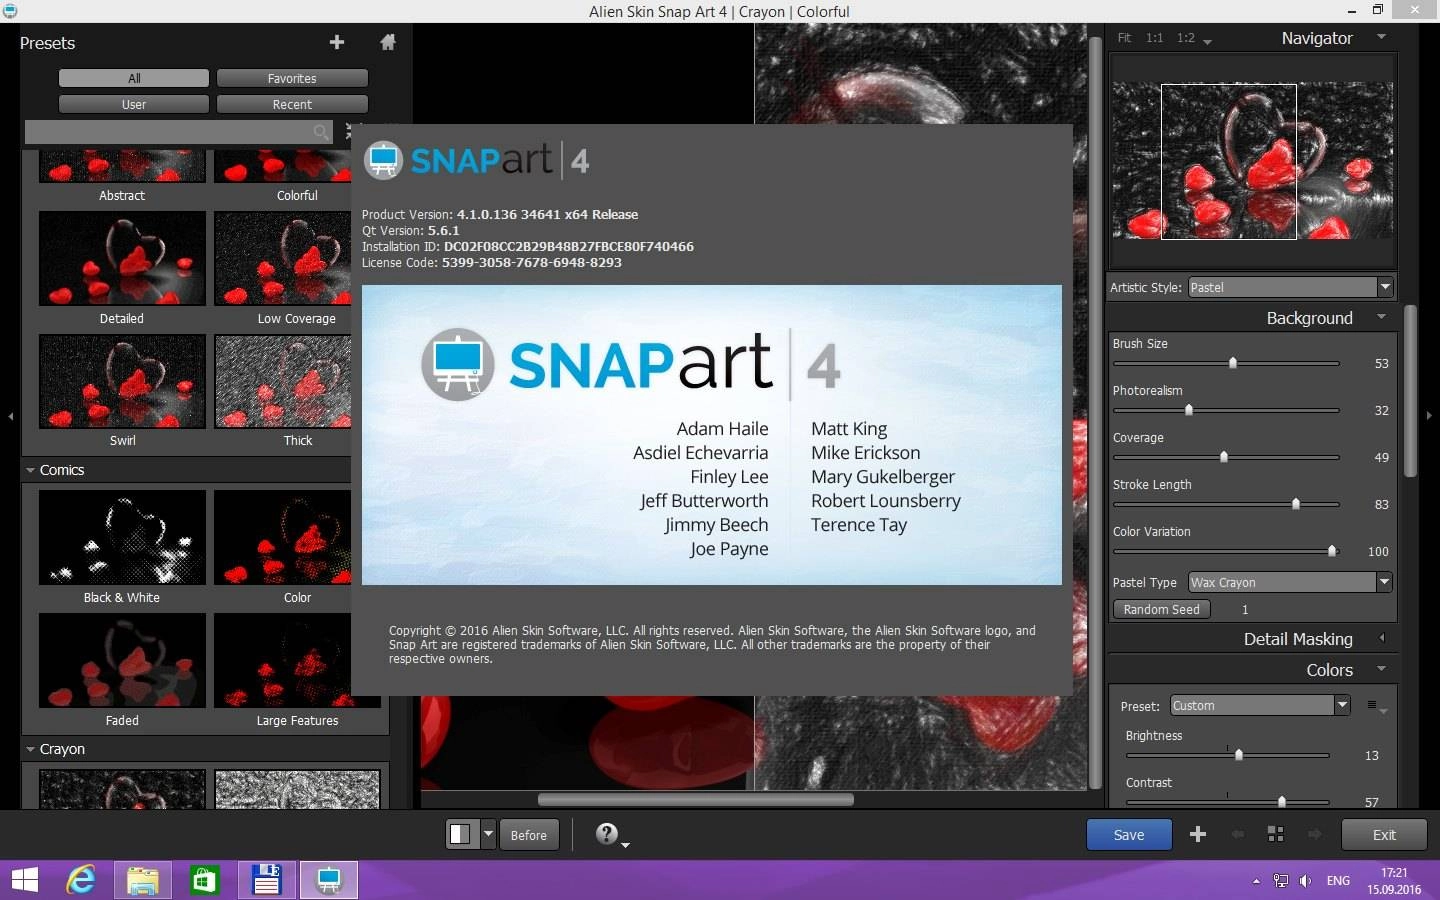Screen dimensions: 1440x900
Task: Click the ENG language indicator
Action: (x=1338, y=881)
